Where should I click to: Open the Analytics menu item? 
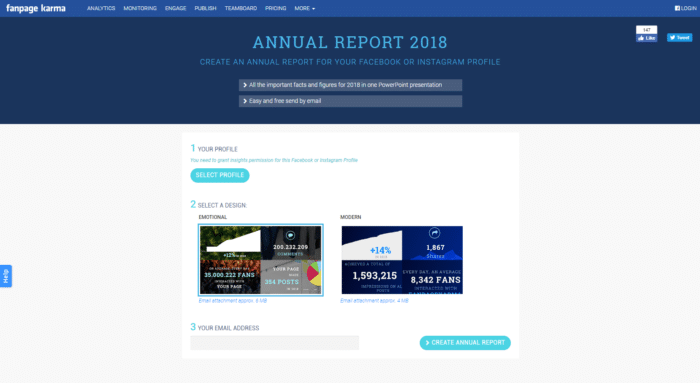point(101,8)
